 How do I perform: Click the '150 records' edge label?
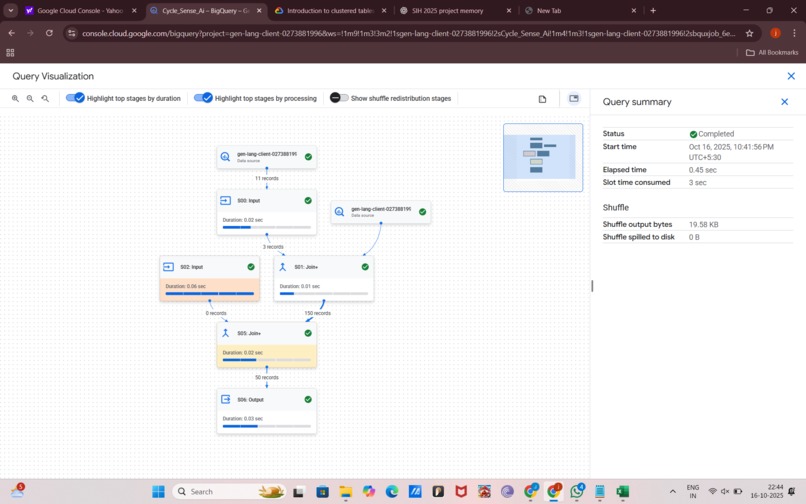click(x=318, y=313)
